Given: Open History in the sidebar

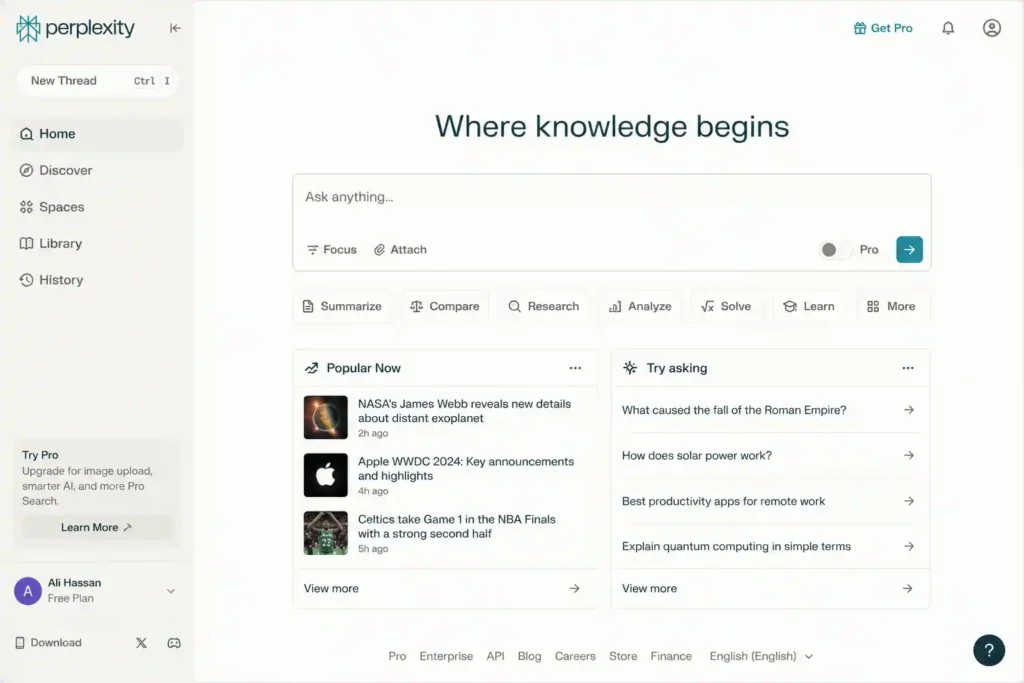Looking at the screenshot, I should 52,280.
